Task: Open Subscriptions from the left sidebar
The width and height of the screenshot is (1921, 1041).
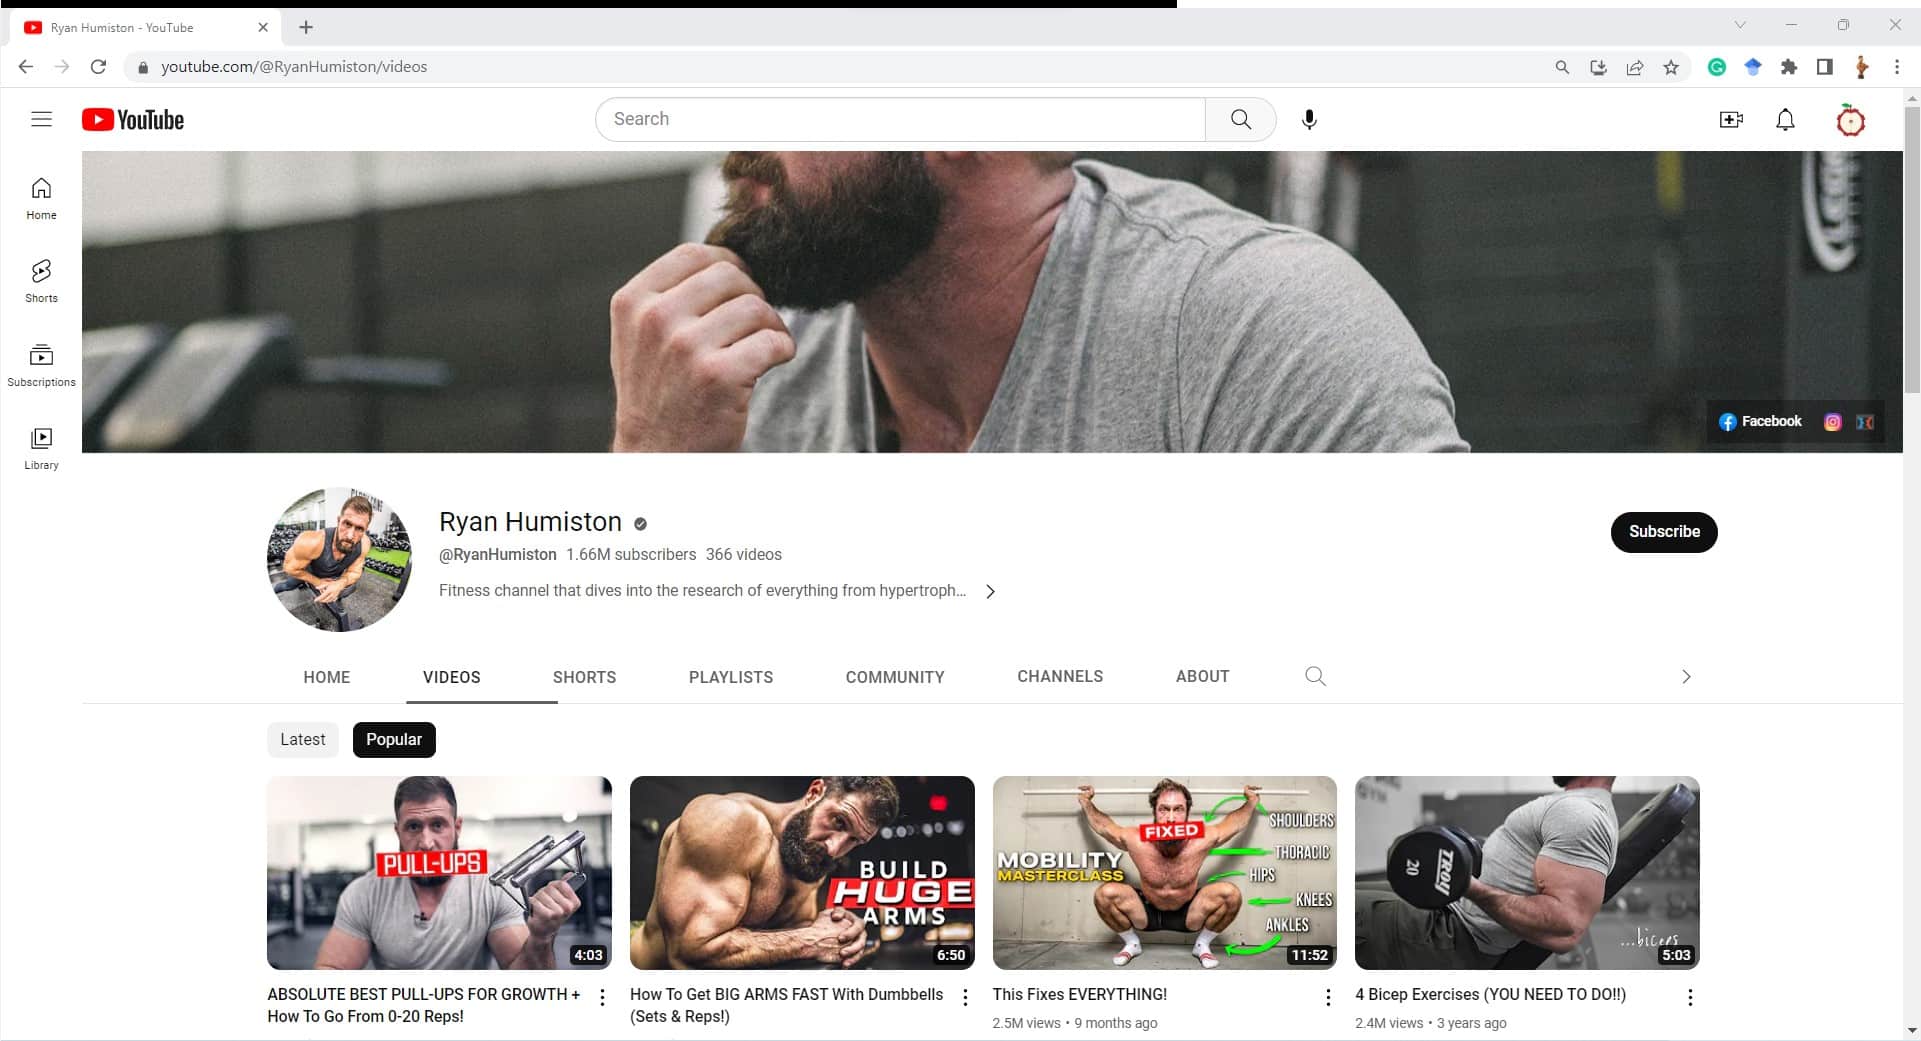Action: tap(41, 364)
